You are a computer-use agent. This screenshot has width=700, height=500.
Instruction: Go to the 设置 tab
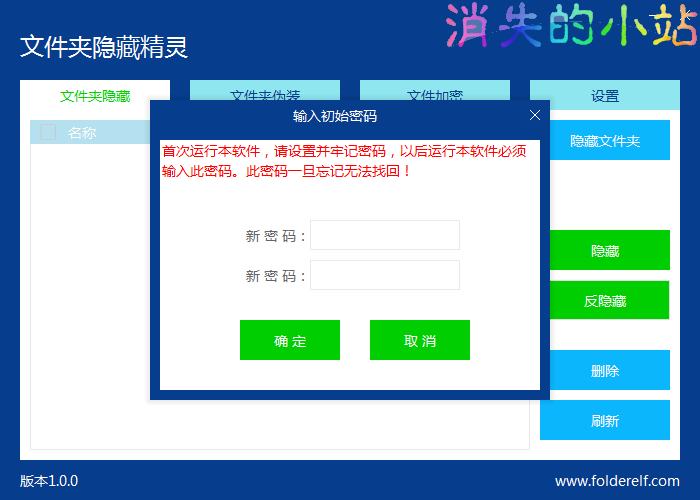[605, 95]
